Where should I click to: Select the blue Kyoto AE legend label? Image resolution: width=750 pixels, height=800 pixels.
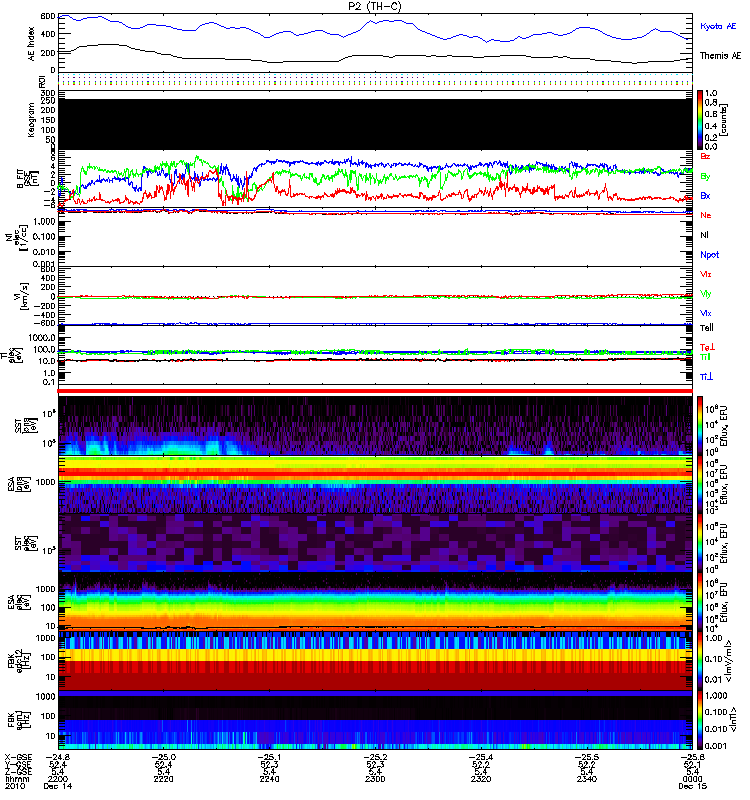[x=718, y=26]
